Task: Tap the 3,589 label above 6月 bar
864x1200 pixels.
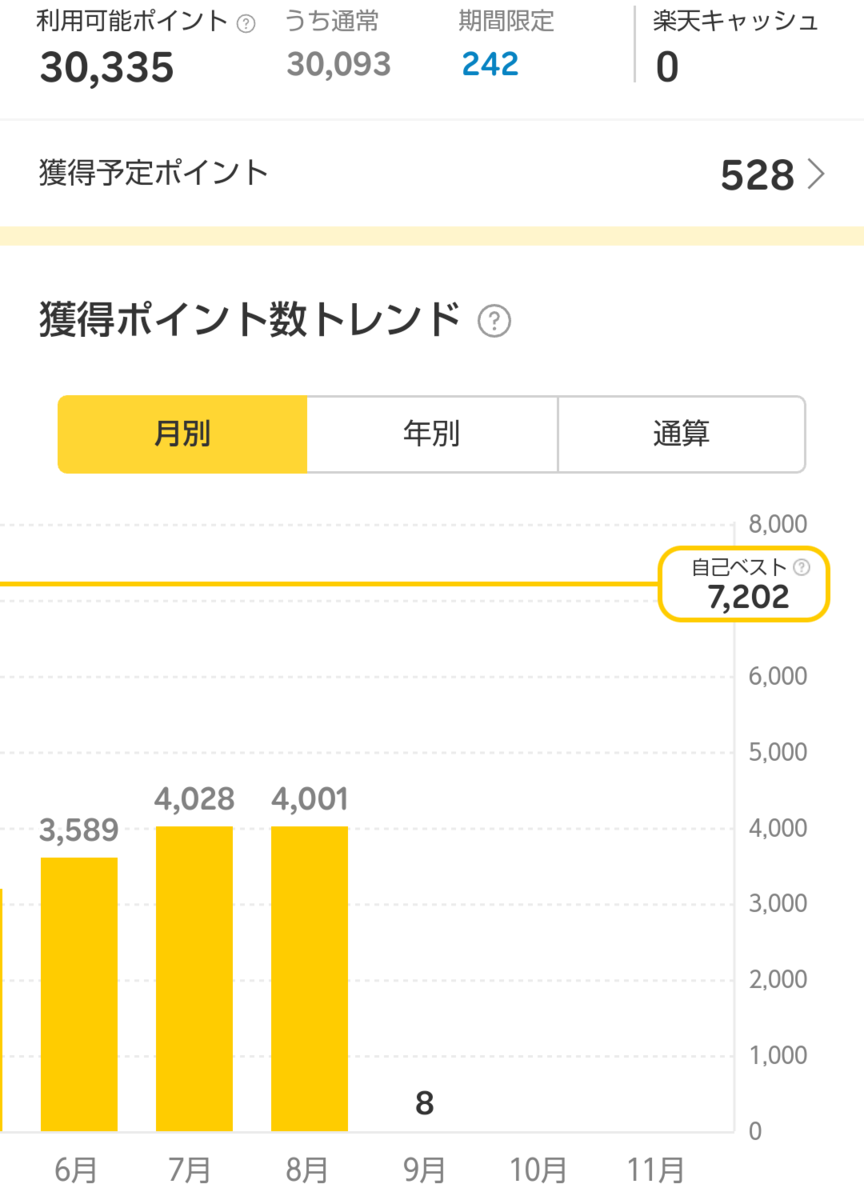Action: pos(79,830)
